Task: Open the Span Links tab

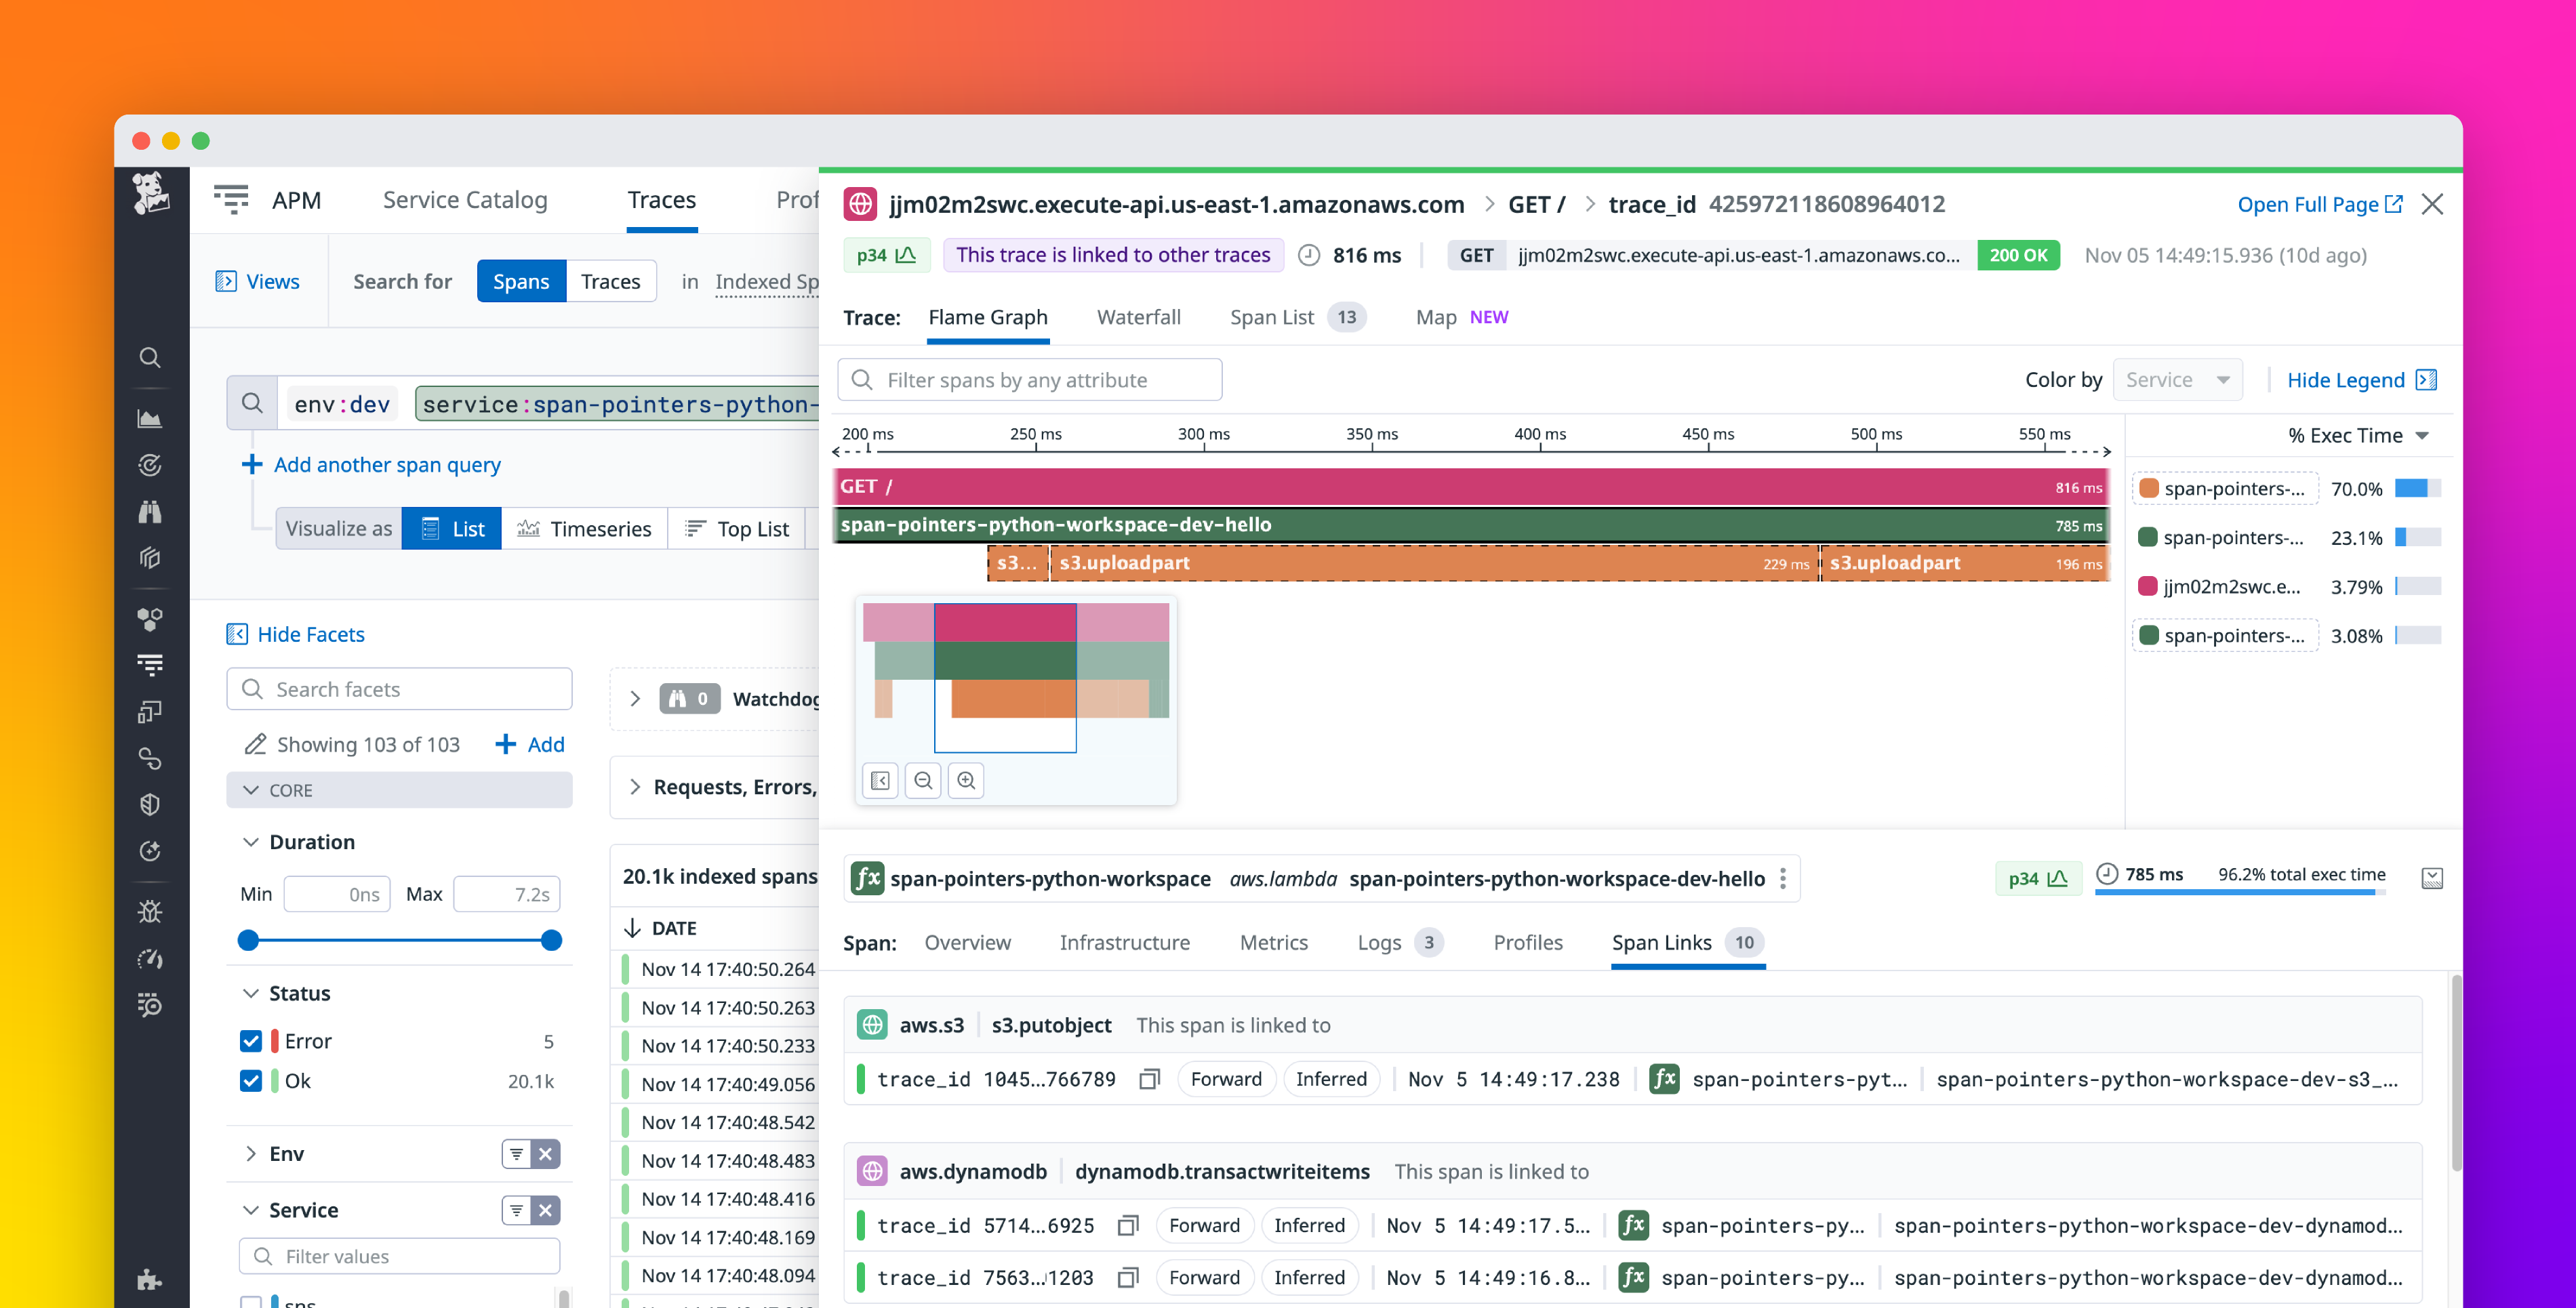Action: (x=1661, y=942)
